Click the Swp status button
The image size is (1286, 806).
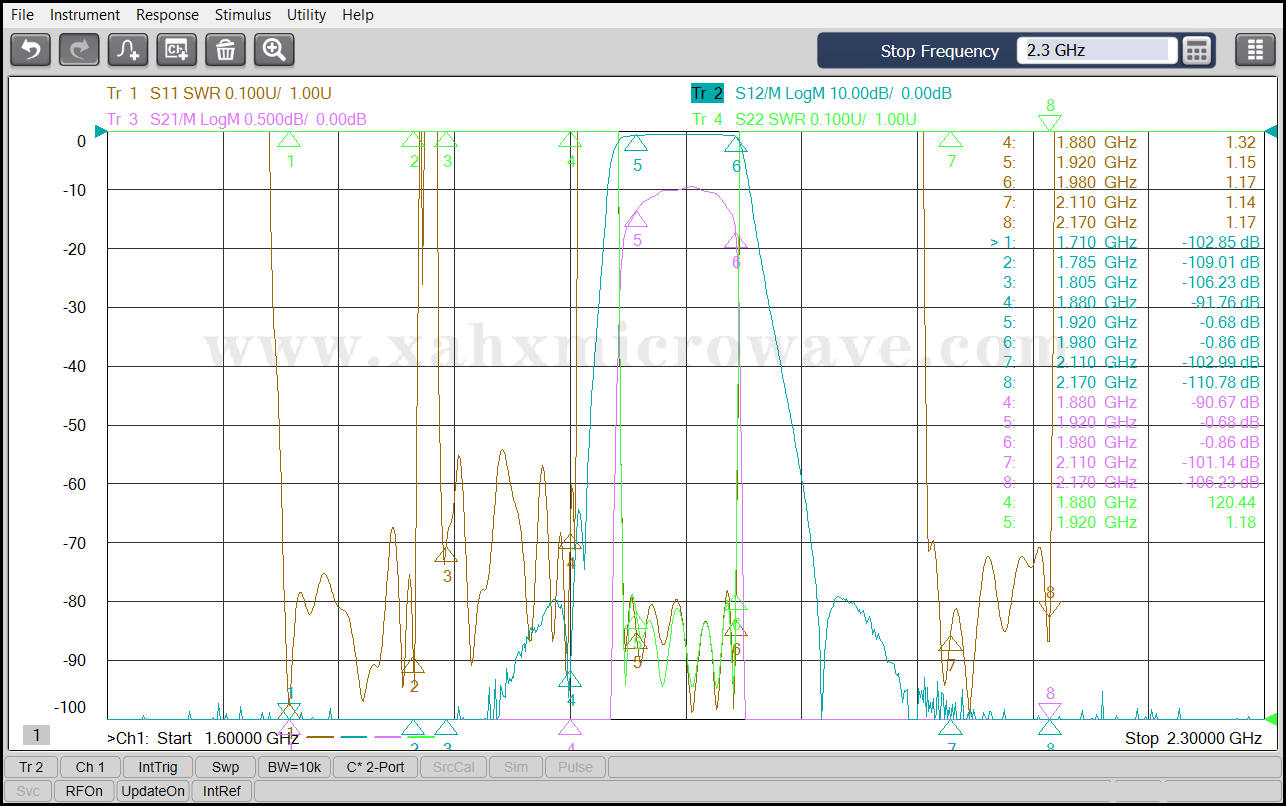[x=225, y=767]
